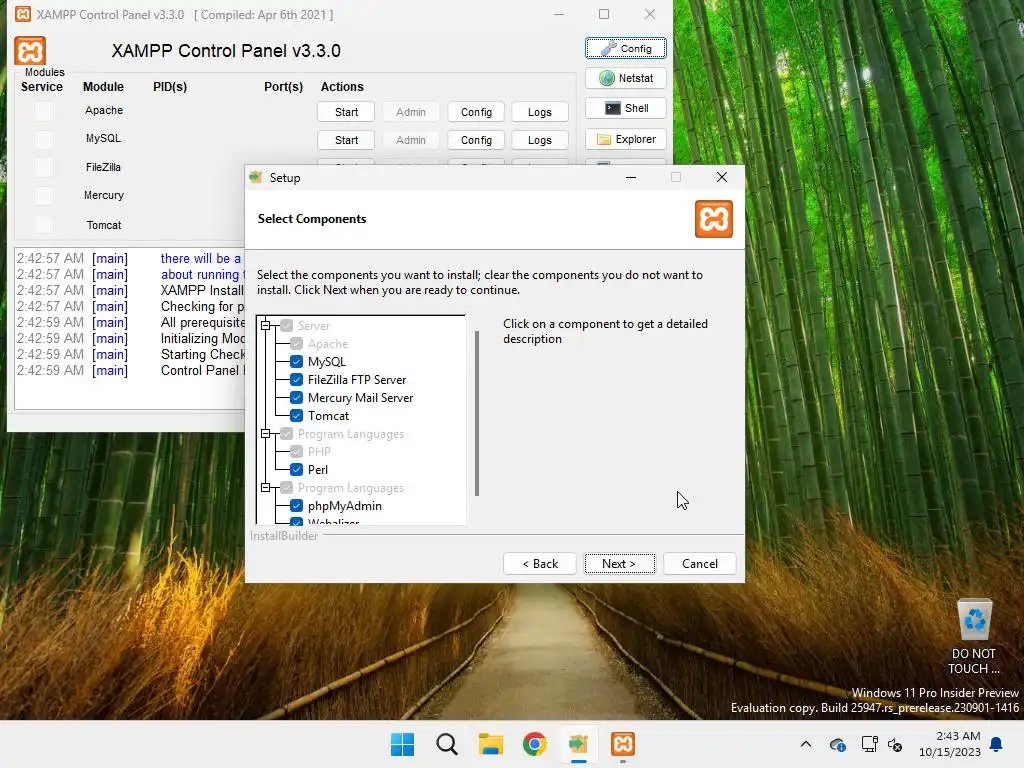
Task: Select Mercury Mail Server tree item label
Action: point(360,398)
